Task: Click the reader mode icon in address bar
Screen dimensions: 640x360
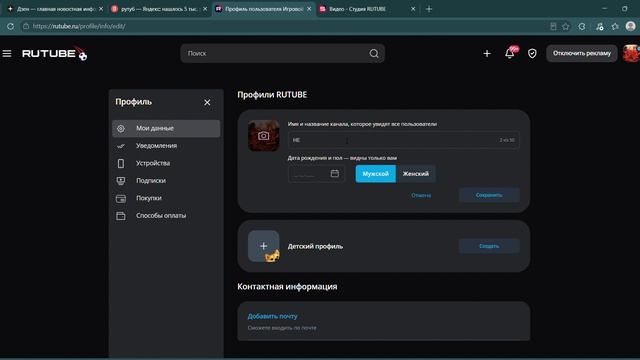Action: (553, 26)
